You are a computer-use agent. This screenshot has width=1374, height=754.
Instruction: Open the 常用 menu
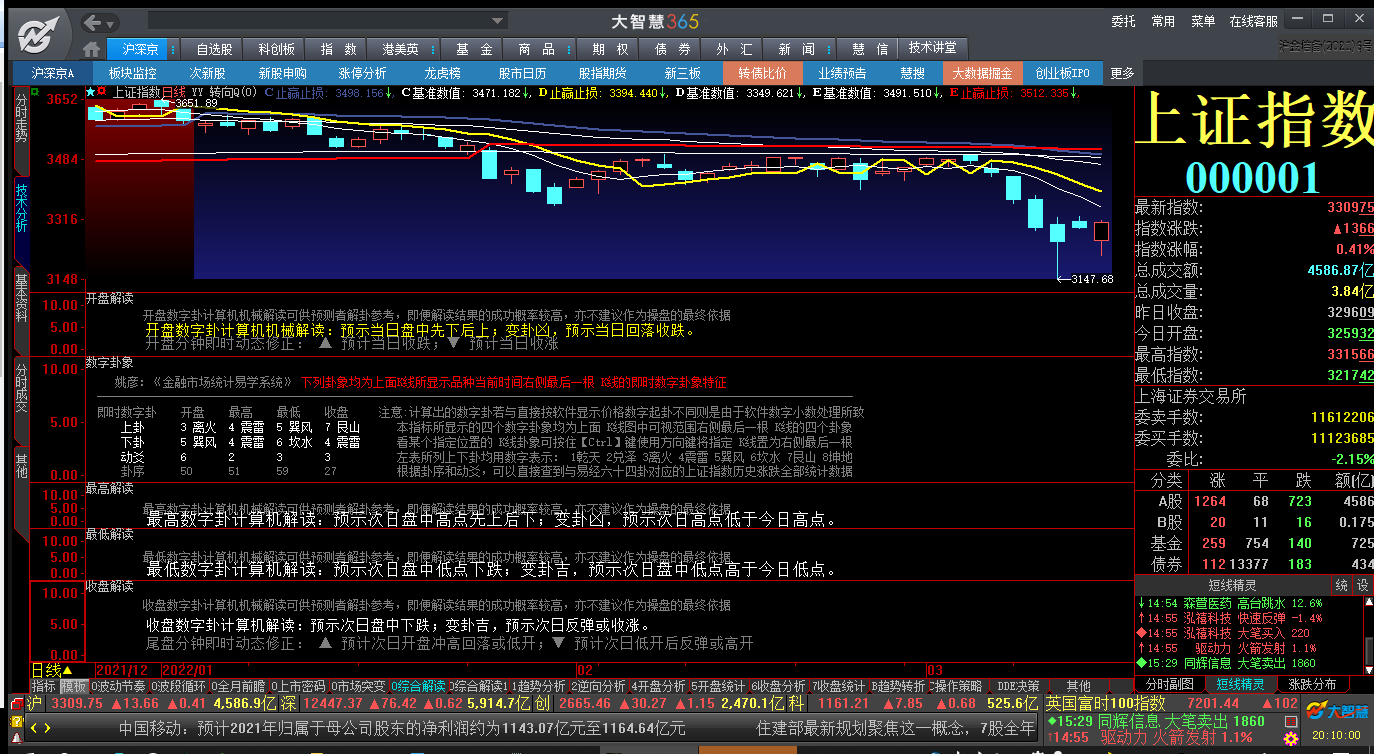[x=1163, y=21]
